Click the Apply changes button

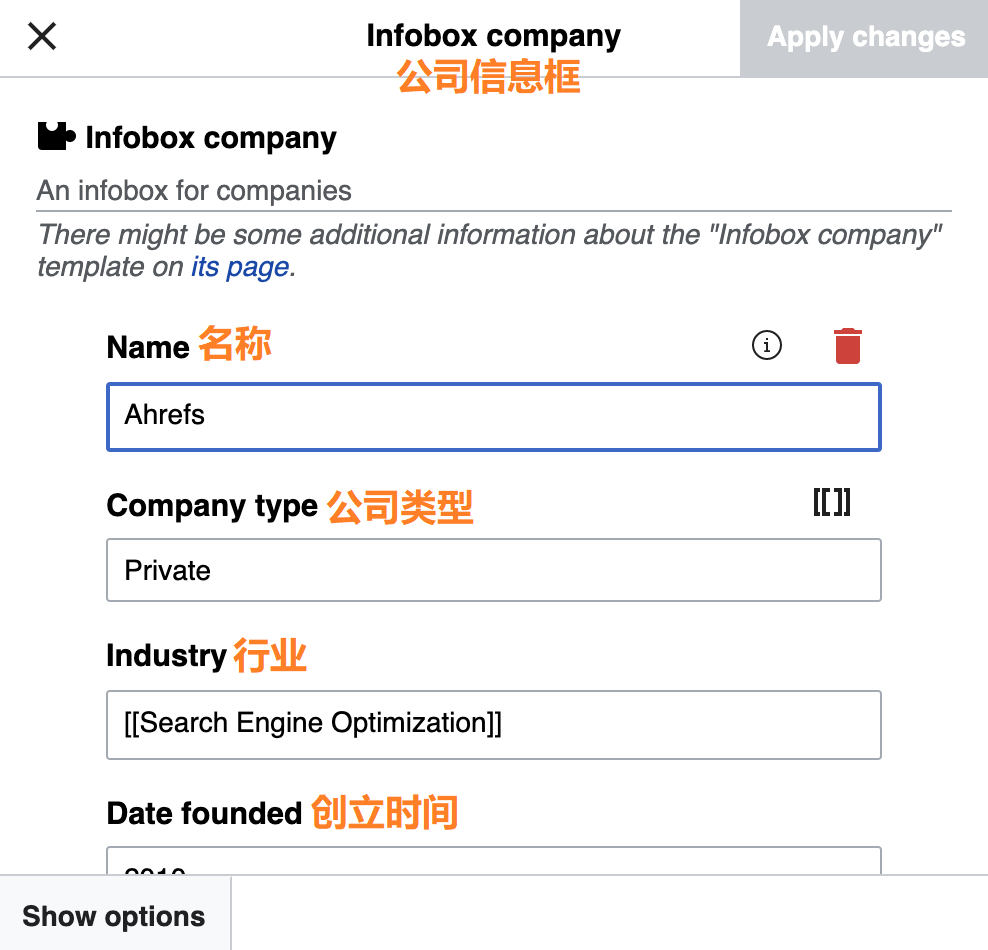(x=865, y=38)
